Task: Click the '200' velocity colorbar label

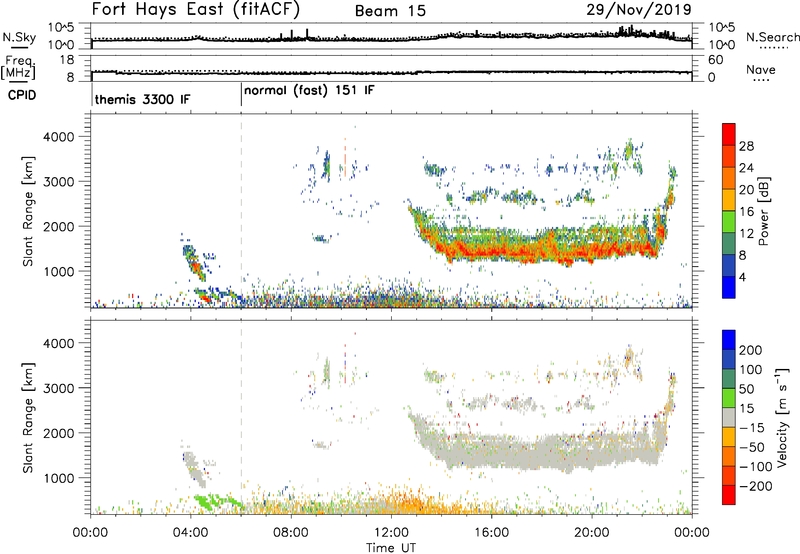Action: point(751,350)
